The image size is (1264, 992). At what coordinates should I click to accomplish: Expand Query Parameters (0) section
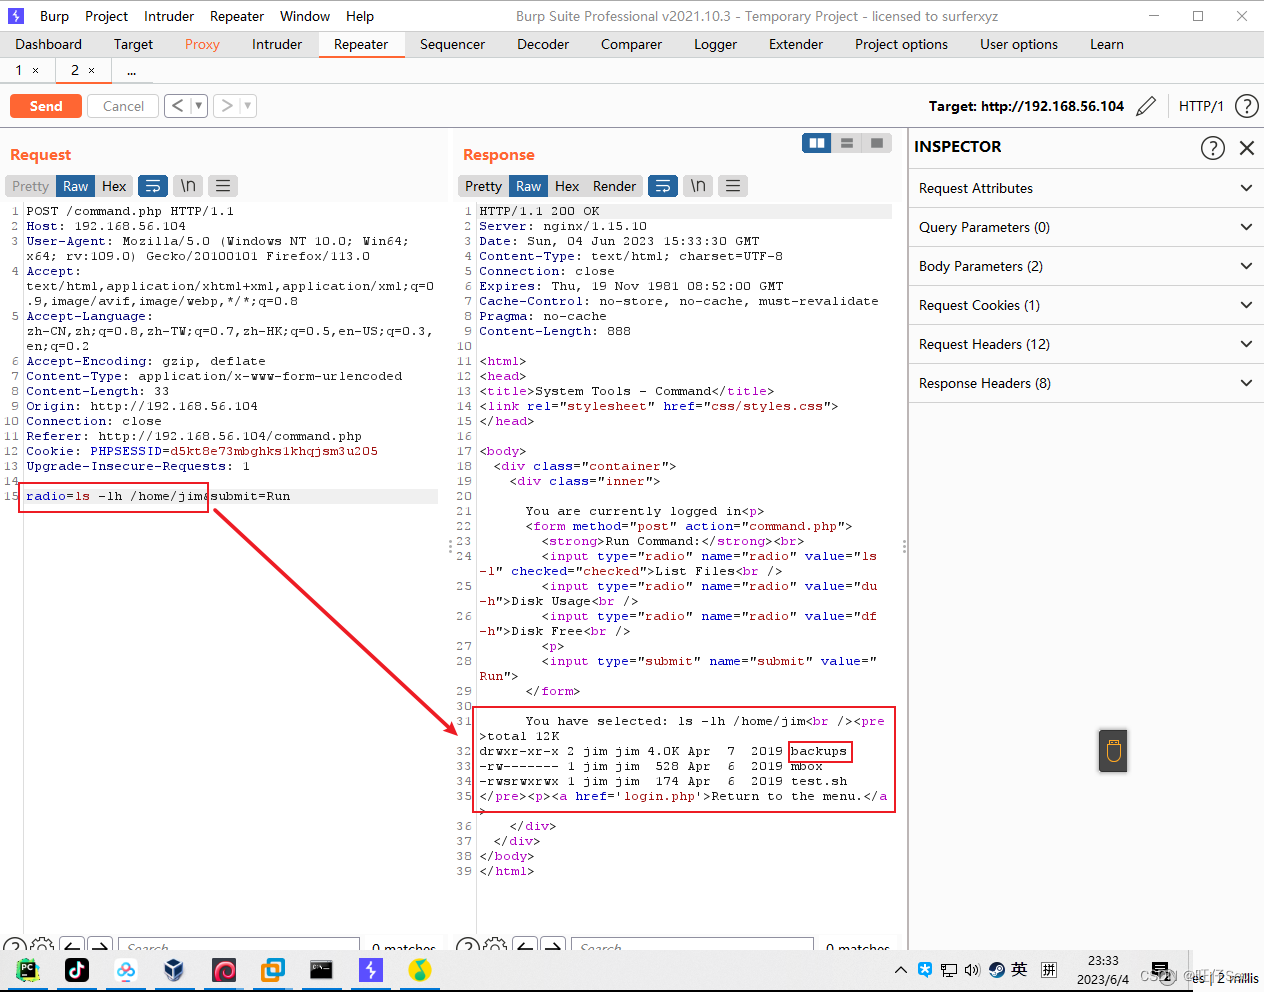coord(1086,227)
